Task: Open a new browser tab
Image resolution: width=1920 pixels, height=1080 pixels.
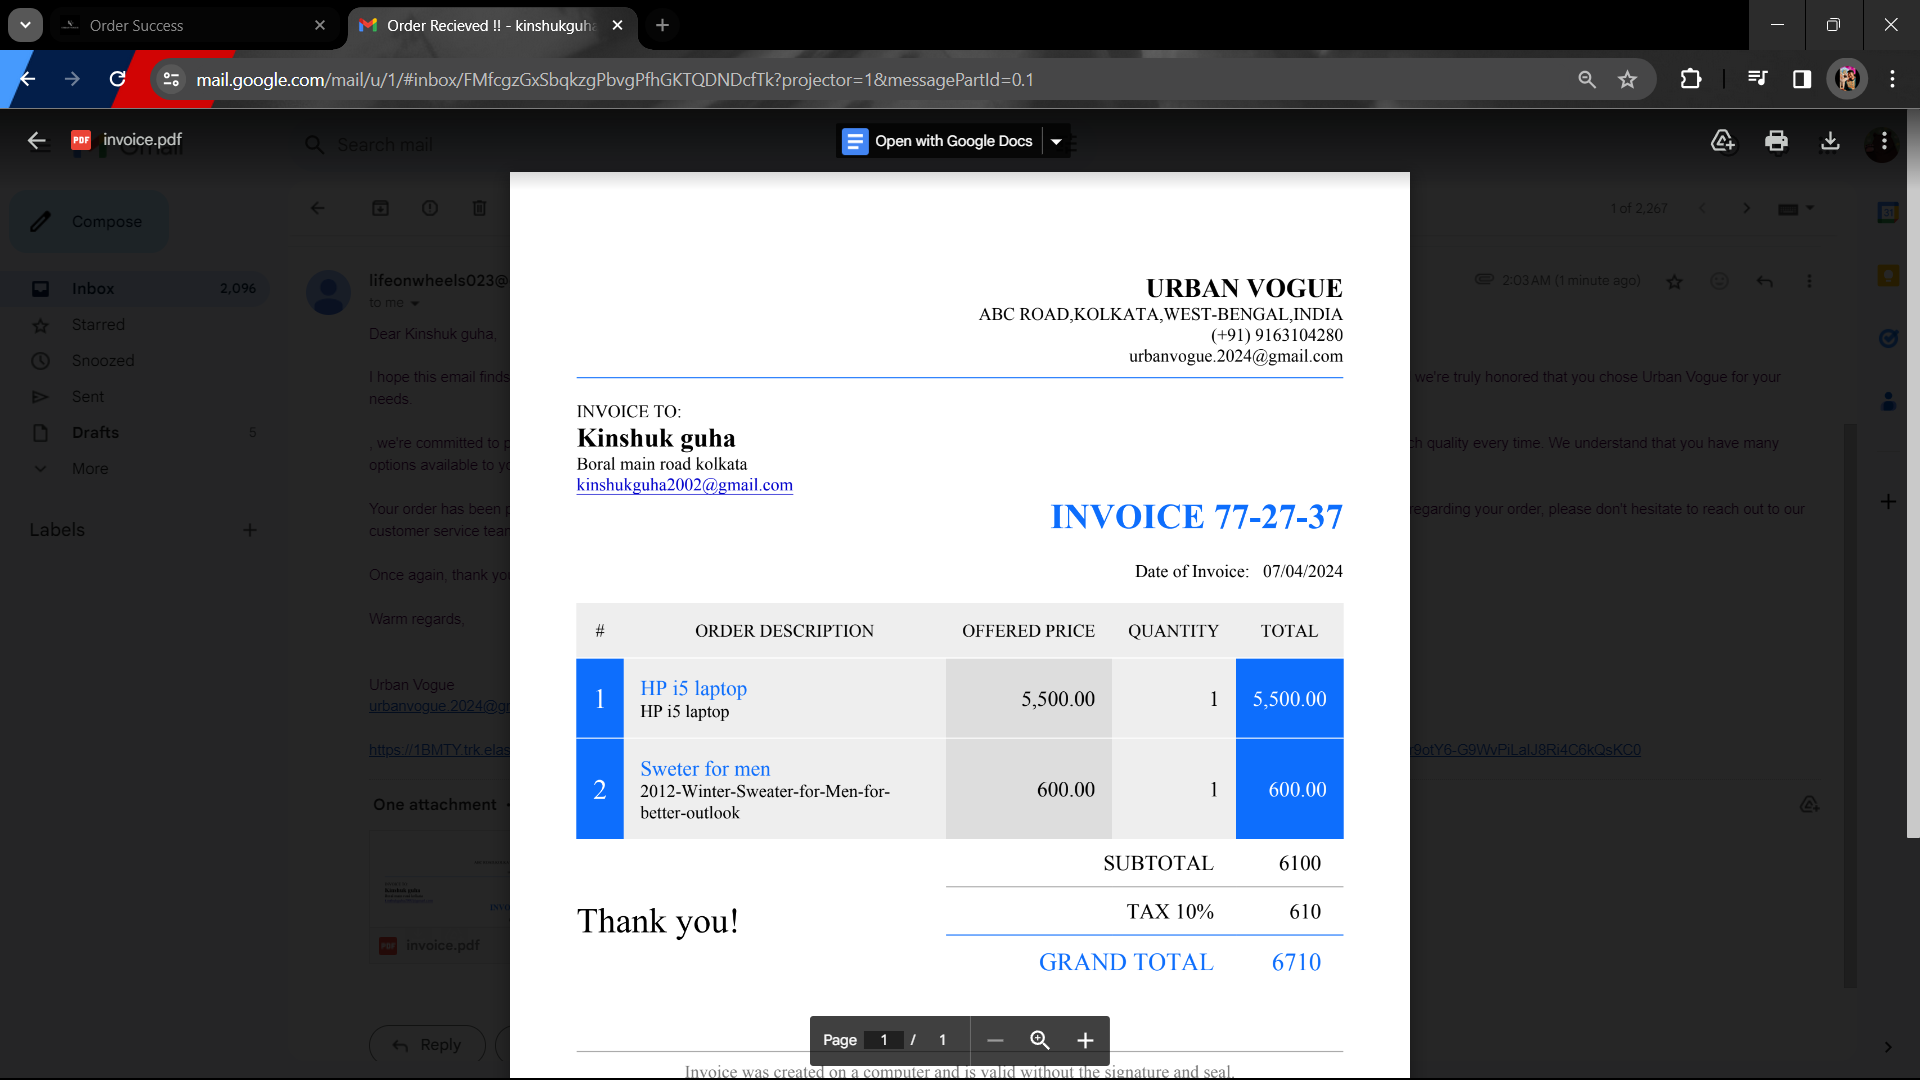Action: (x=662, y=25)
